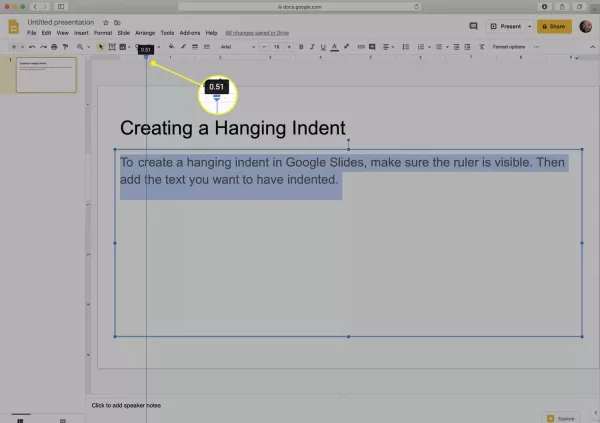Choose the Select arrow cursor tool
Viewport: 600px width, 423px height.
click(101, 47)
